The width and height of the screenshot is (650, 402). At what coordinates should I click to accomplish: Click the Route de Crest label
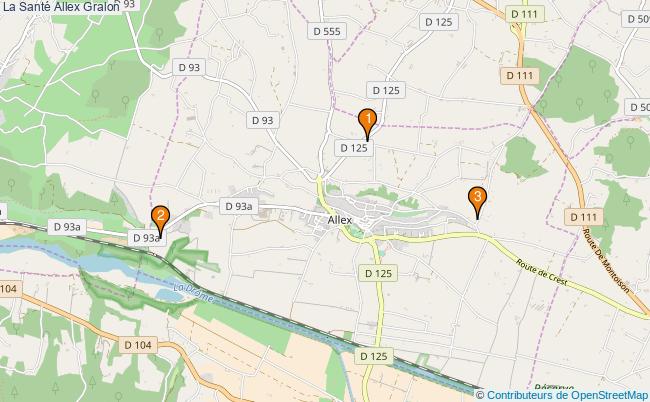point(542,271)
